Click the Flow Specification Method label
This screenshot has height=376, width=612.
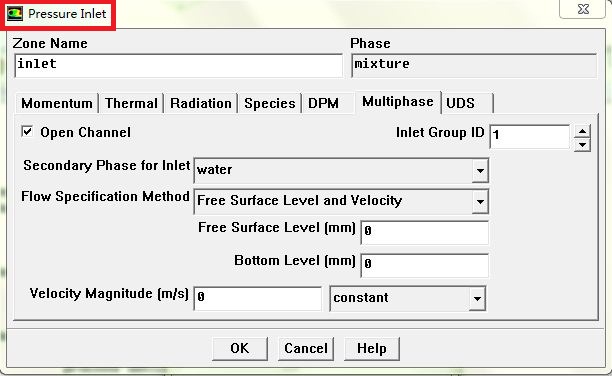tap(105, 196)
